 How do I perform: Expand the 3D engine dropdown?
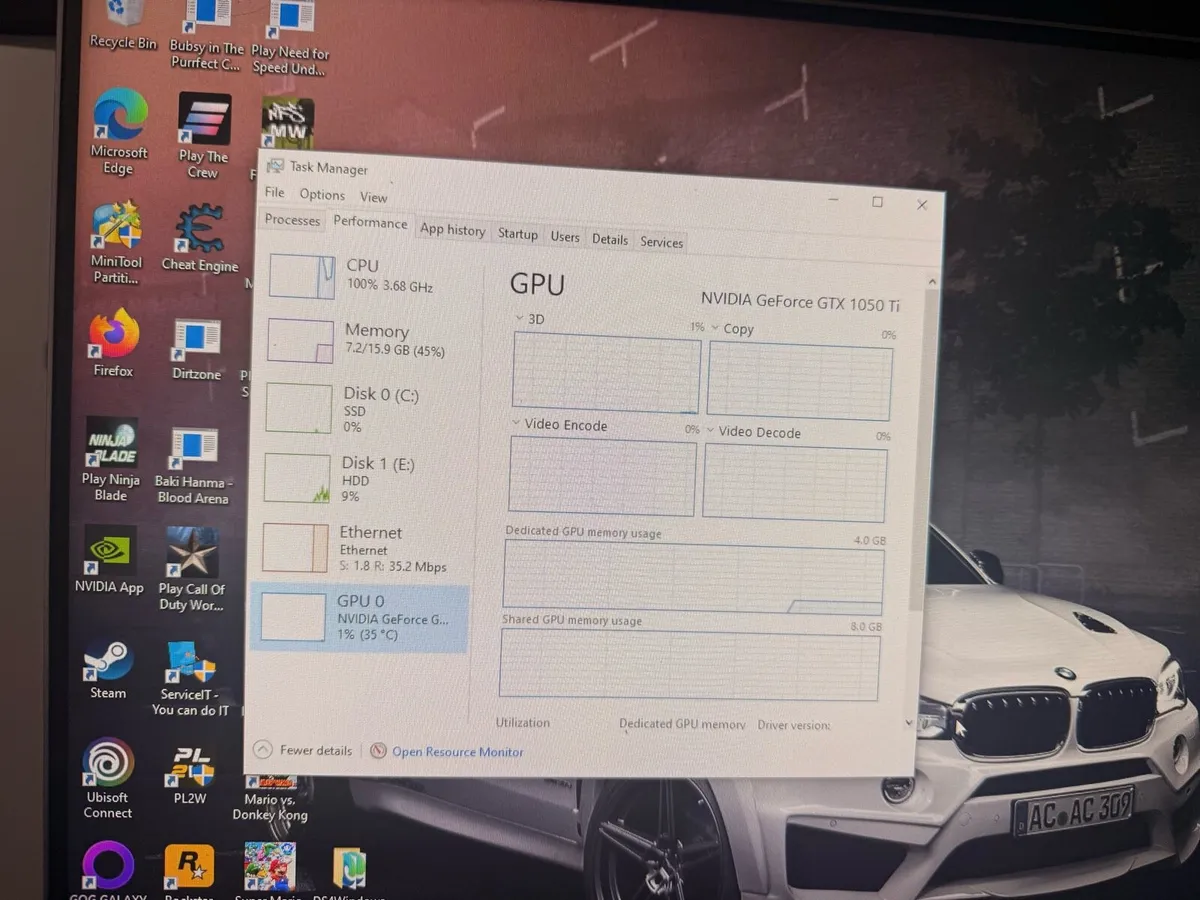click(519, 318)
